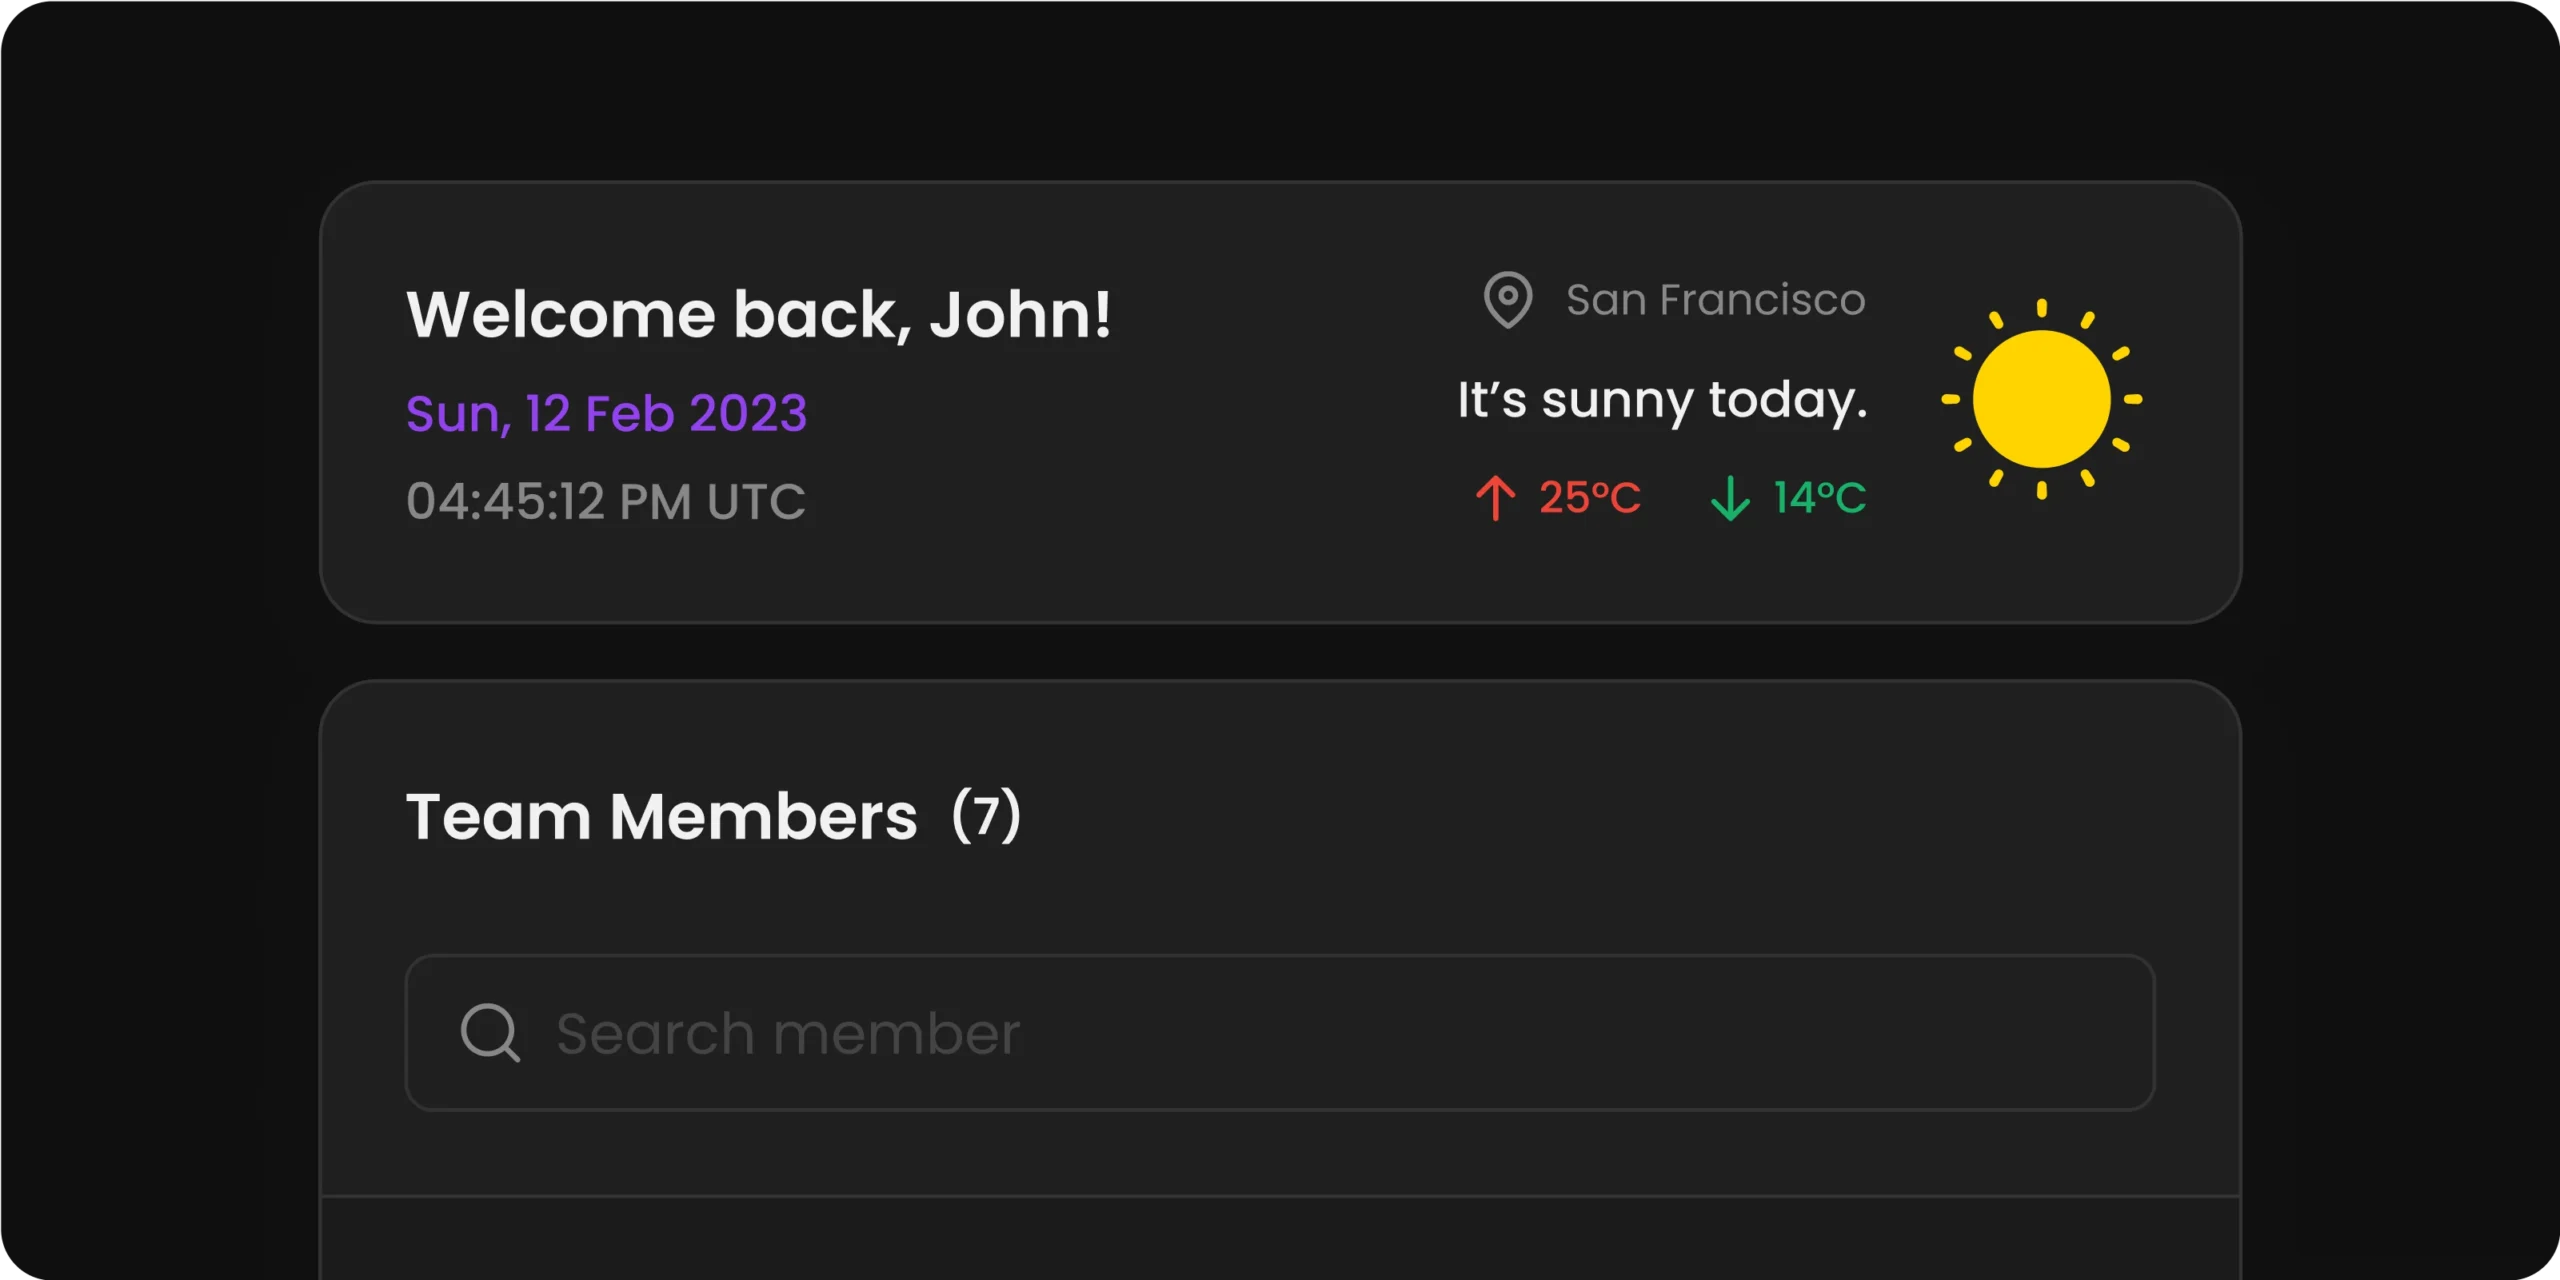Click the 25°C high temperature
Viewport: 2560px width, 1280px height.
click(x=1590, y=498)
